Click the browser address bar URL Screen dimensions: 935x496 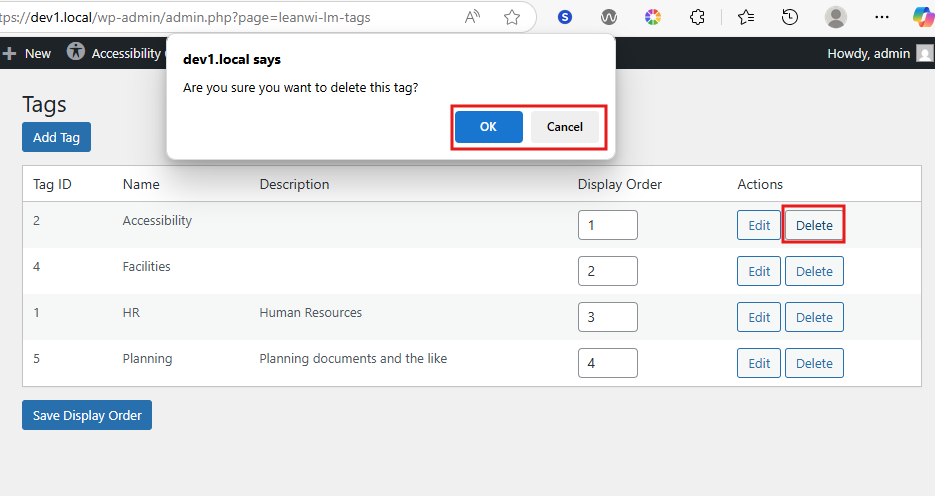tap(185, 17)
